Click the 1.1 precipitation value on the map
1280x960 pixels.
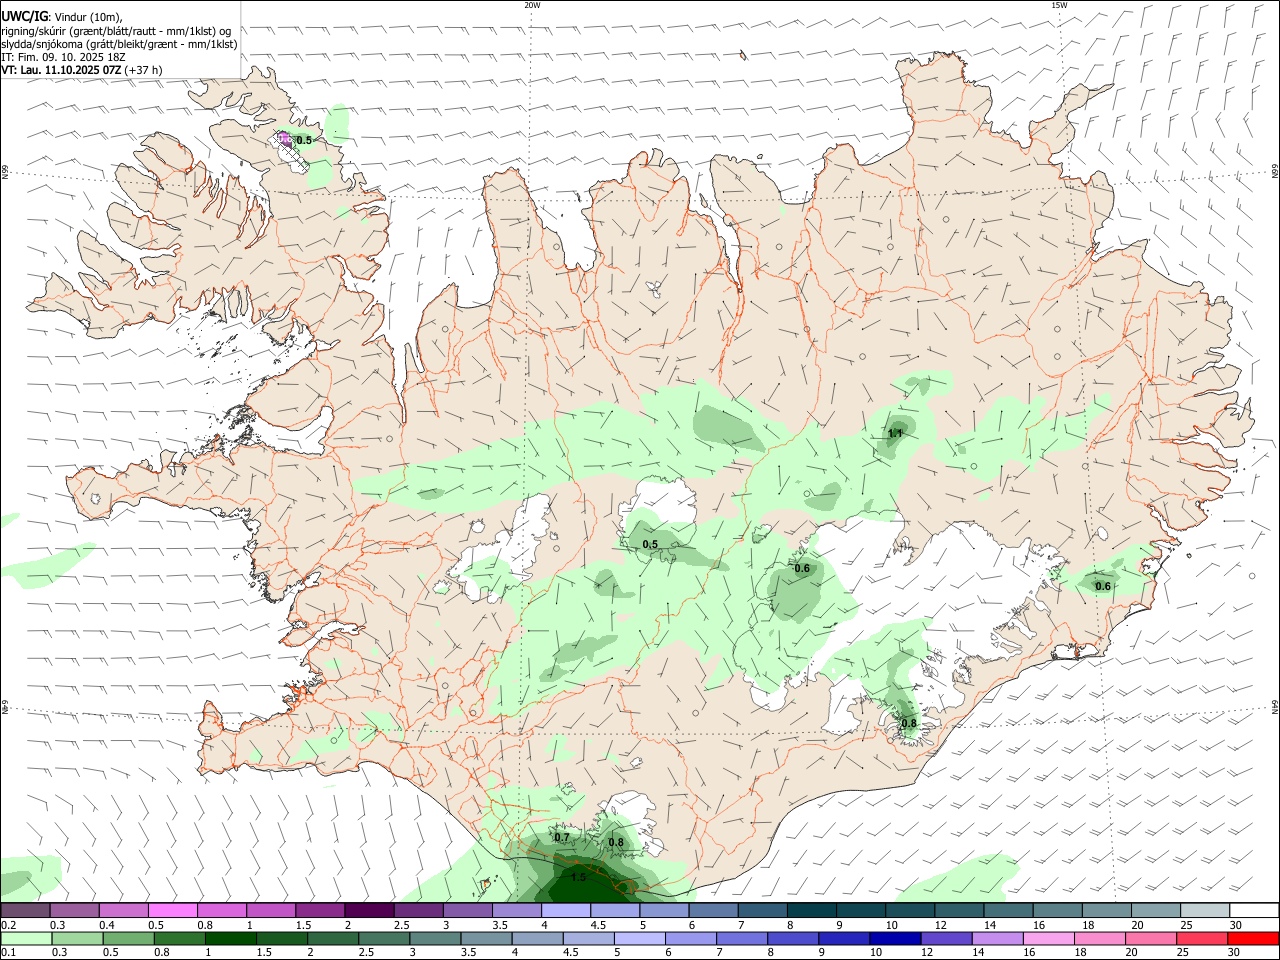pyautogui.click(x=895, y=433)
